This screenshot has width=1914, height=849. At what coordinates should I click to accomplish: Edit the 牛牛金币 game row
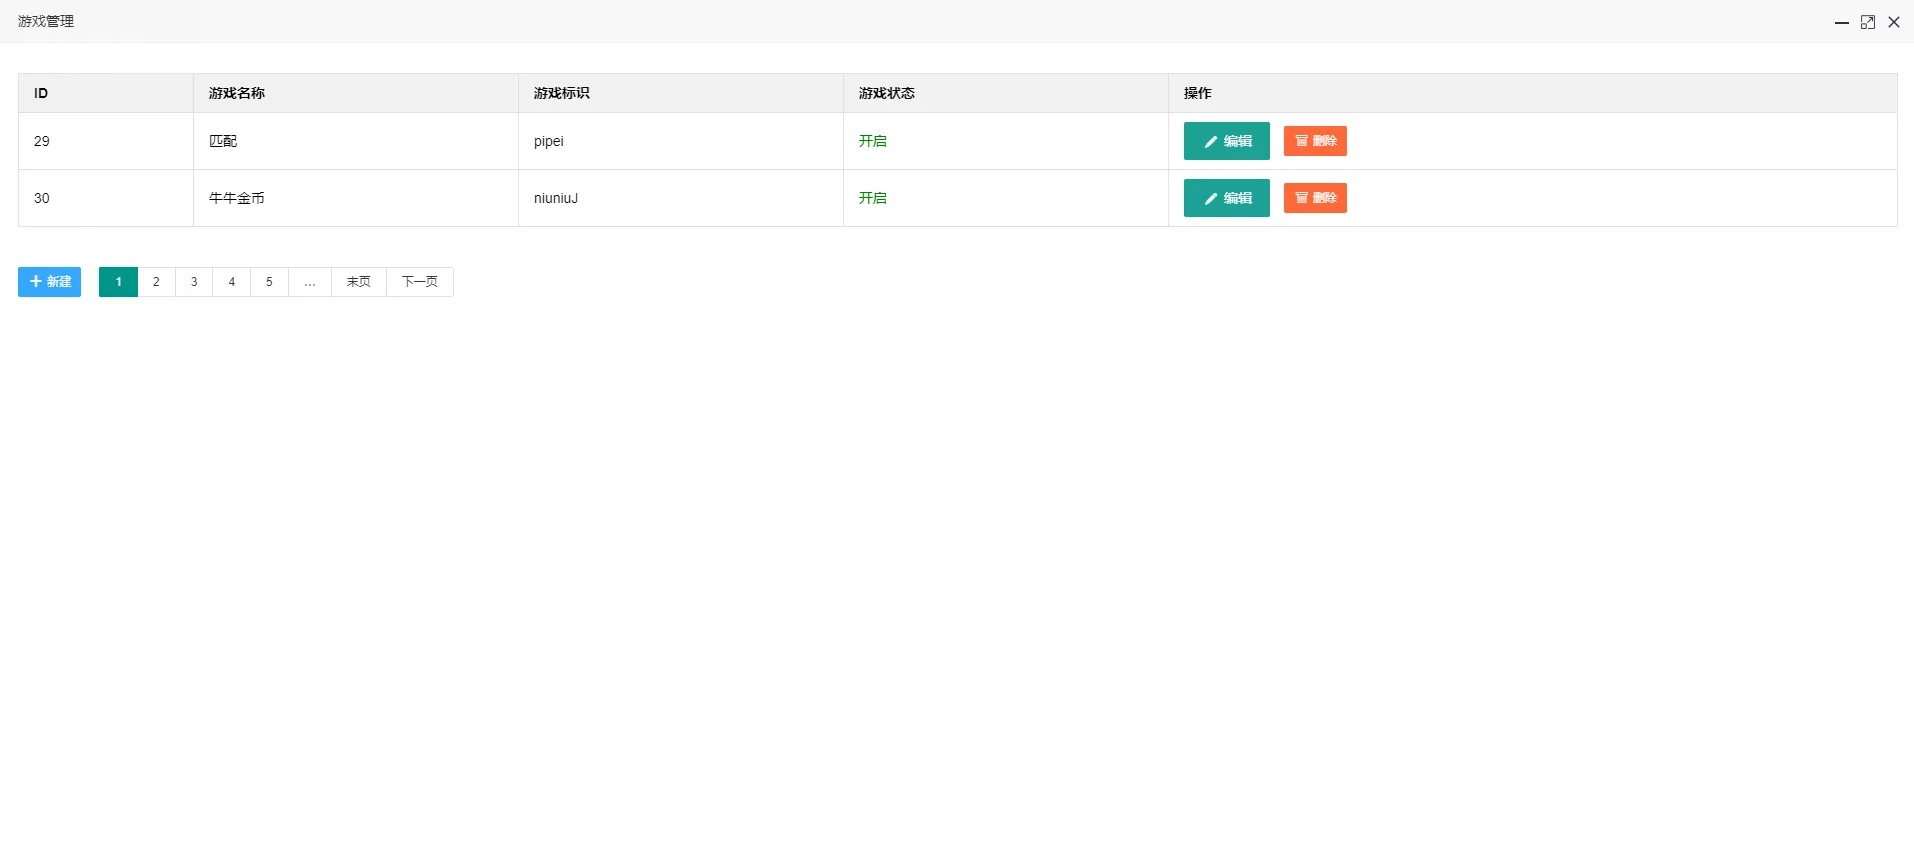point(1226,198)
